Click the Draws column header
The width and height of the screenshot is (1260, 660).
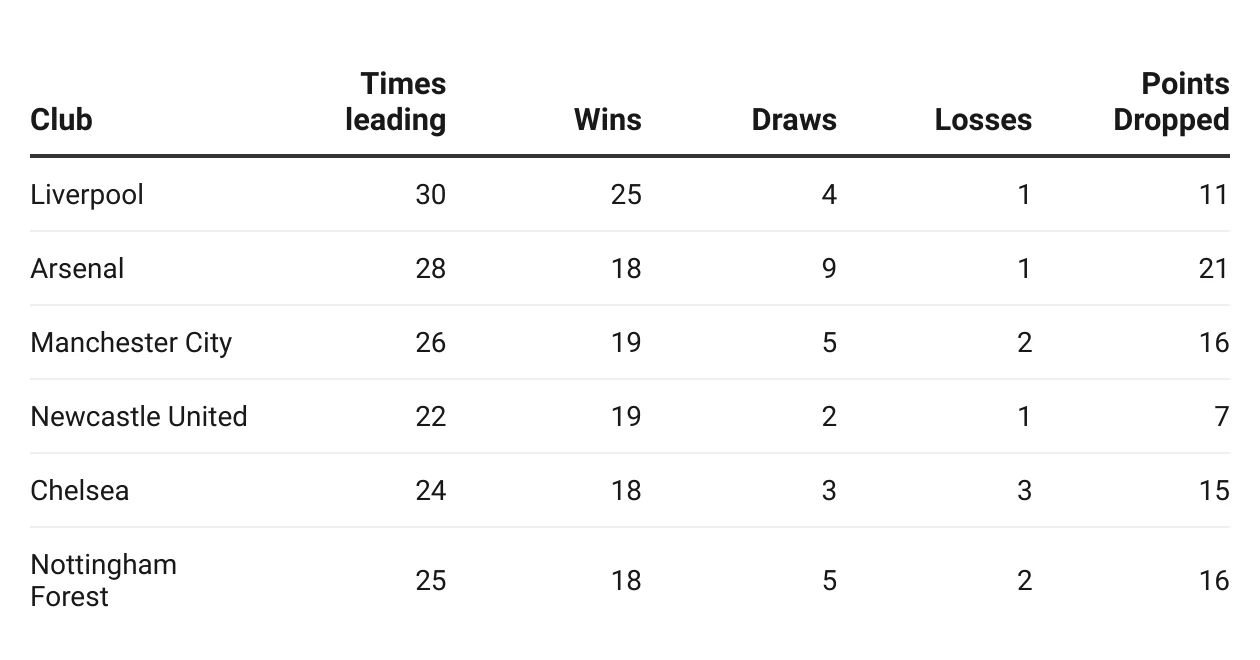coord(794,120)
